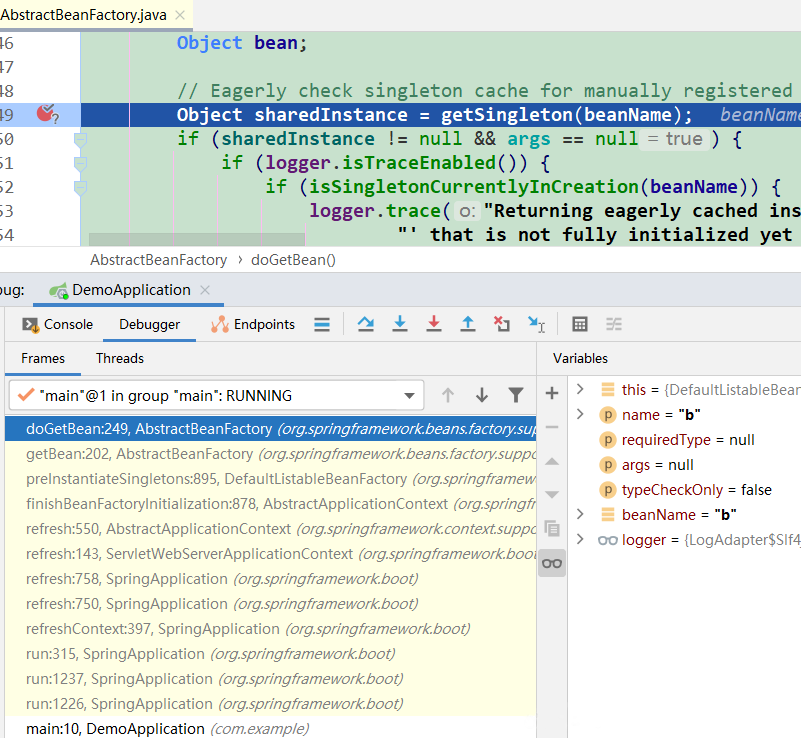Close the AbstractBeanFactory.java editor tab

(x=180, y=15)
